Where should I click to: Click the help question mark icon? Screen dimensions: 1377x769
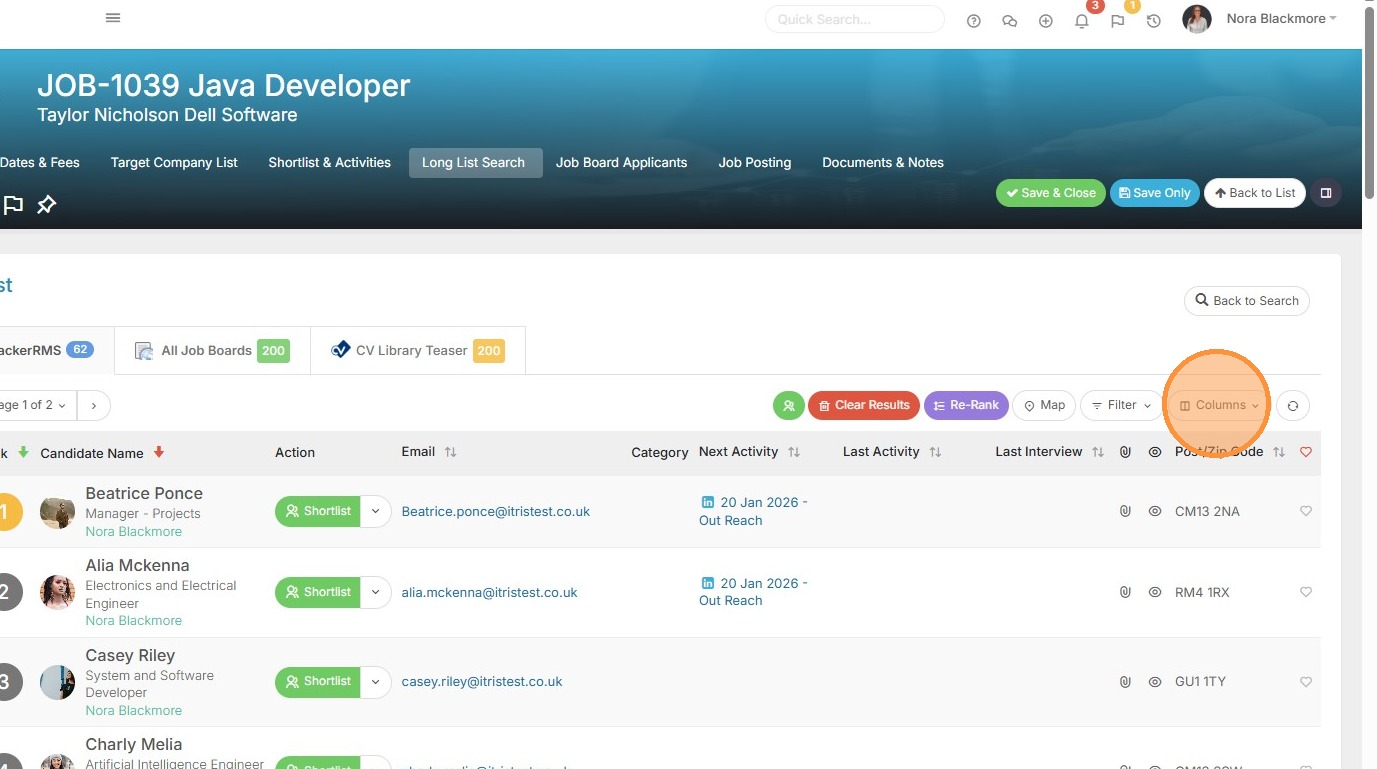pyautogui.click(x=973, y=21)
